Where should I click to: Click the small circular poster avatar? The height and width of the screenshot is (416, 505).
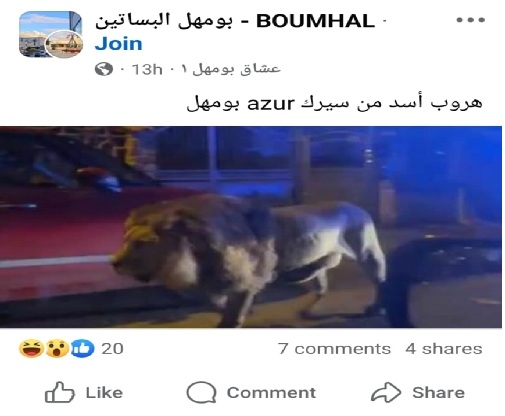pos(64,44)
